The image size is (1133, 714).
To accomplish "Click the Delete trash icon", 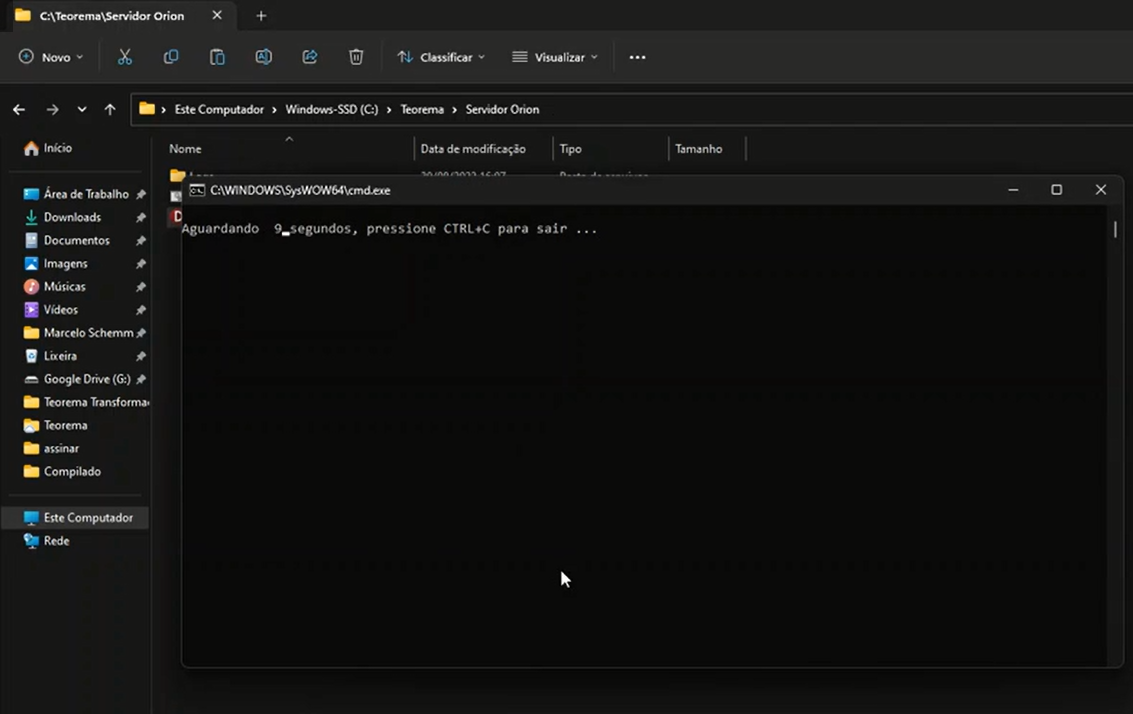I will point(356,57).
